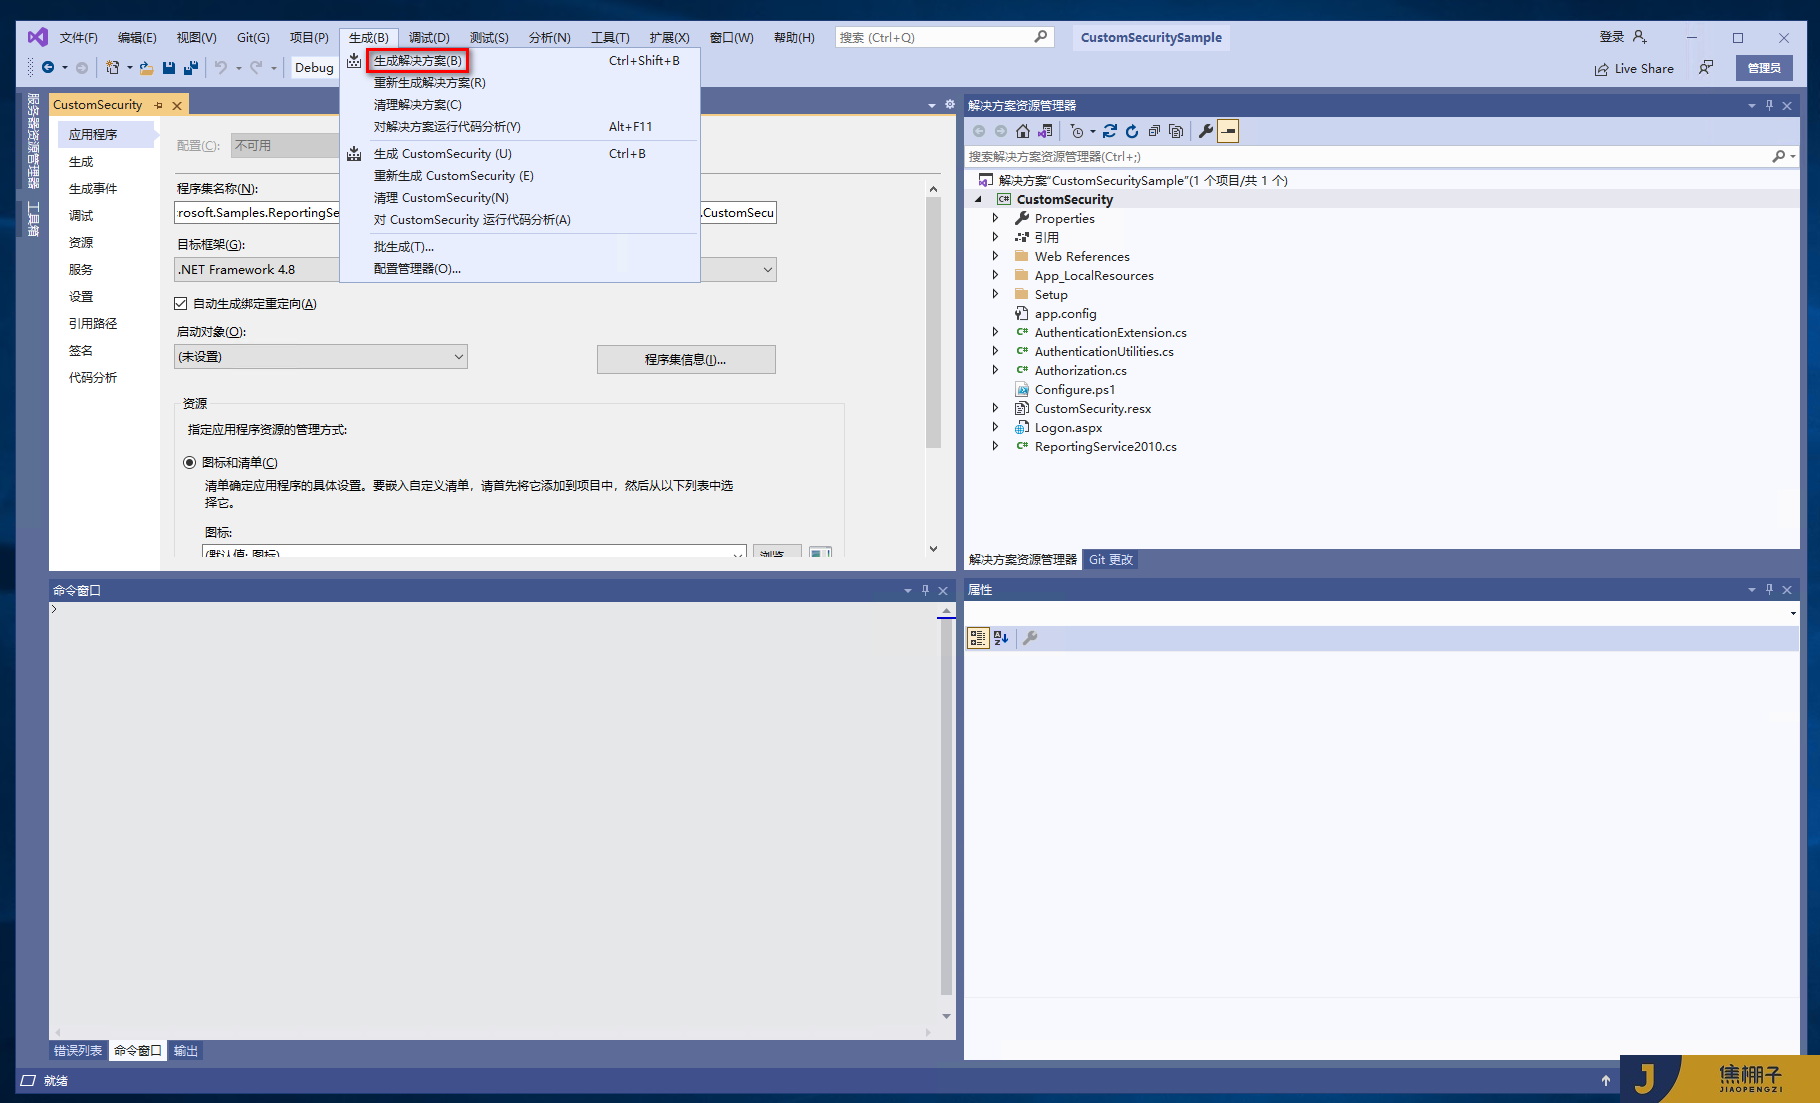Click the 管理员 button
1820x1103 pixels.
(1764, 68)
